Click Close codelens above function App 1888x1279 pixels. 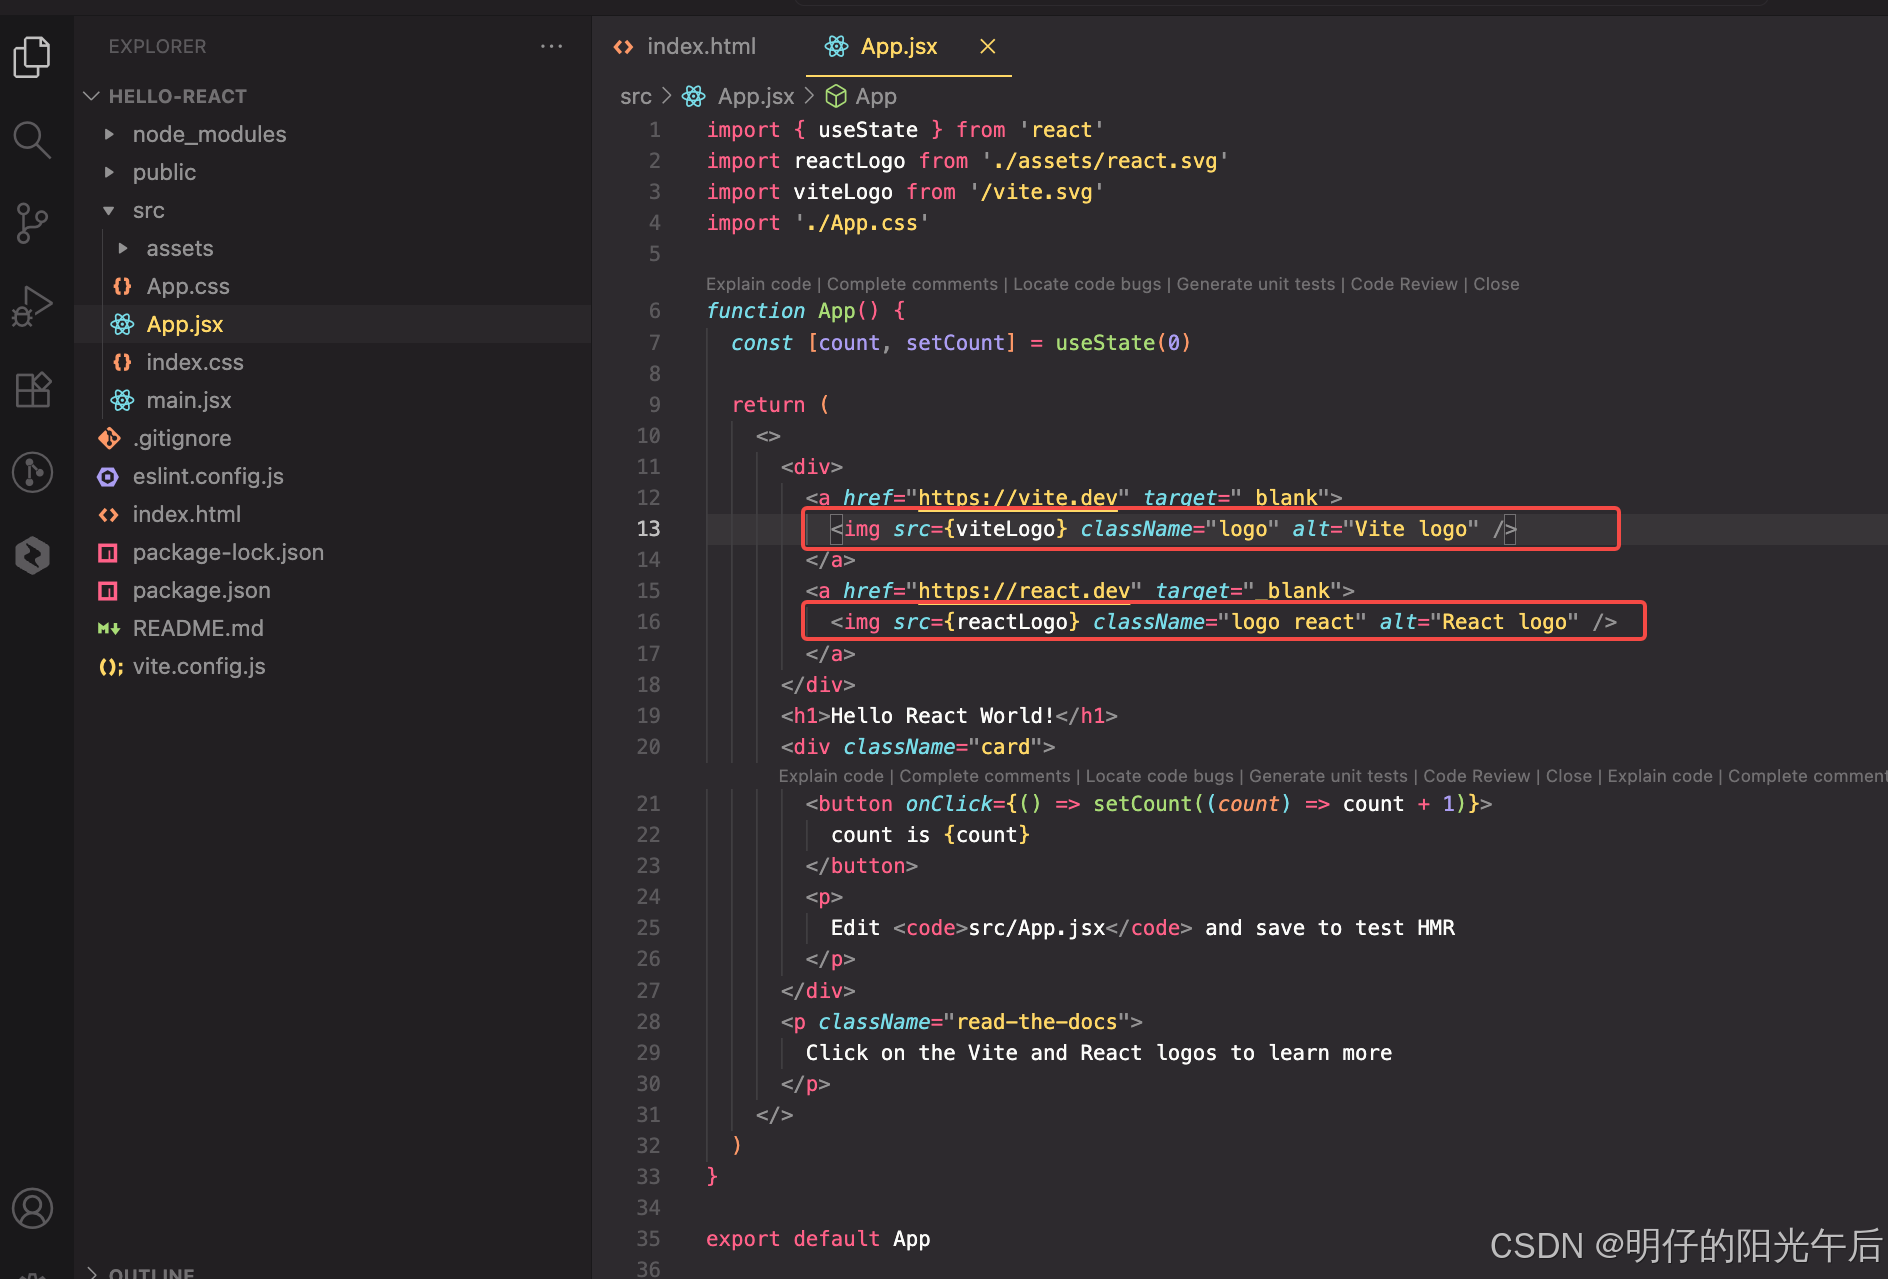pyautogui.click(x=1496, y=284)
